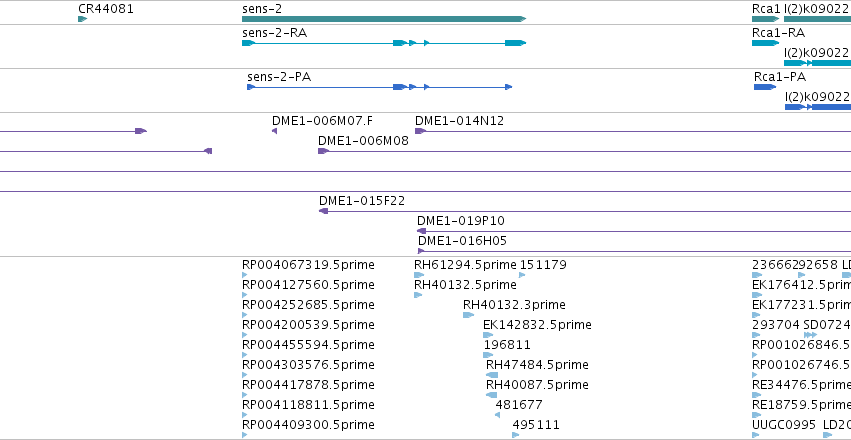Click the RH47484.5prime reverse EST arrow
The image size is (851, 440).
(x=492, y=375)
